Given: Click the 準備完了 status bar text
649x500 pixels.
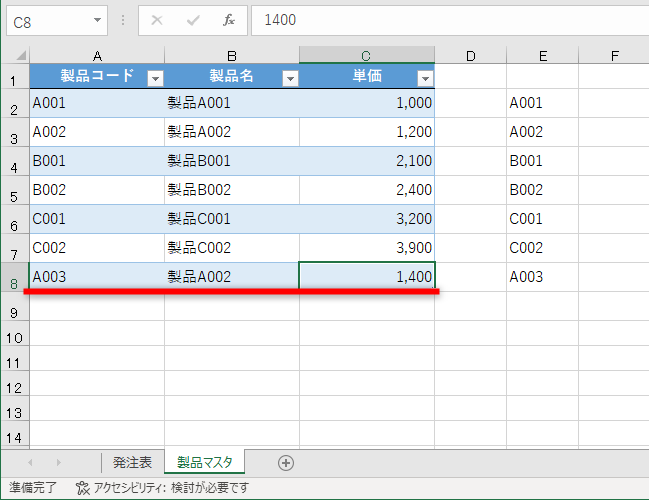Looking at the screenshot, I should [x=33, y=488].
